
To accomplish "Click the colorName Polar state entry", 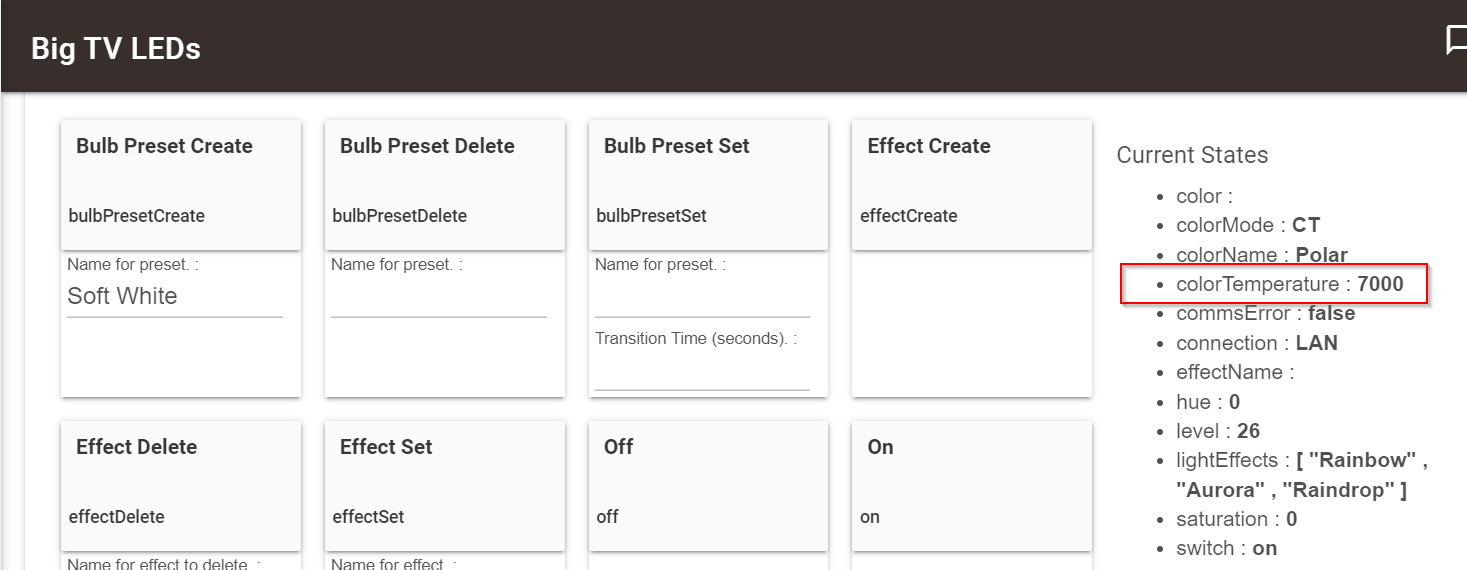I will tap(1262, 255).
